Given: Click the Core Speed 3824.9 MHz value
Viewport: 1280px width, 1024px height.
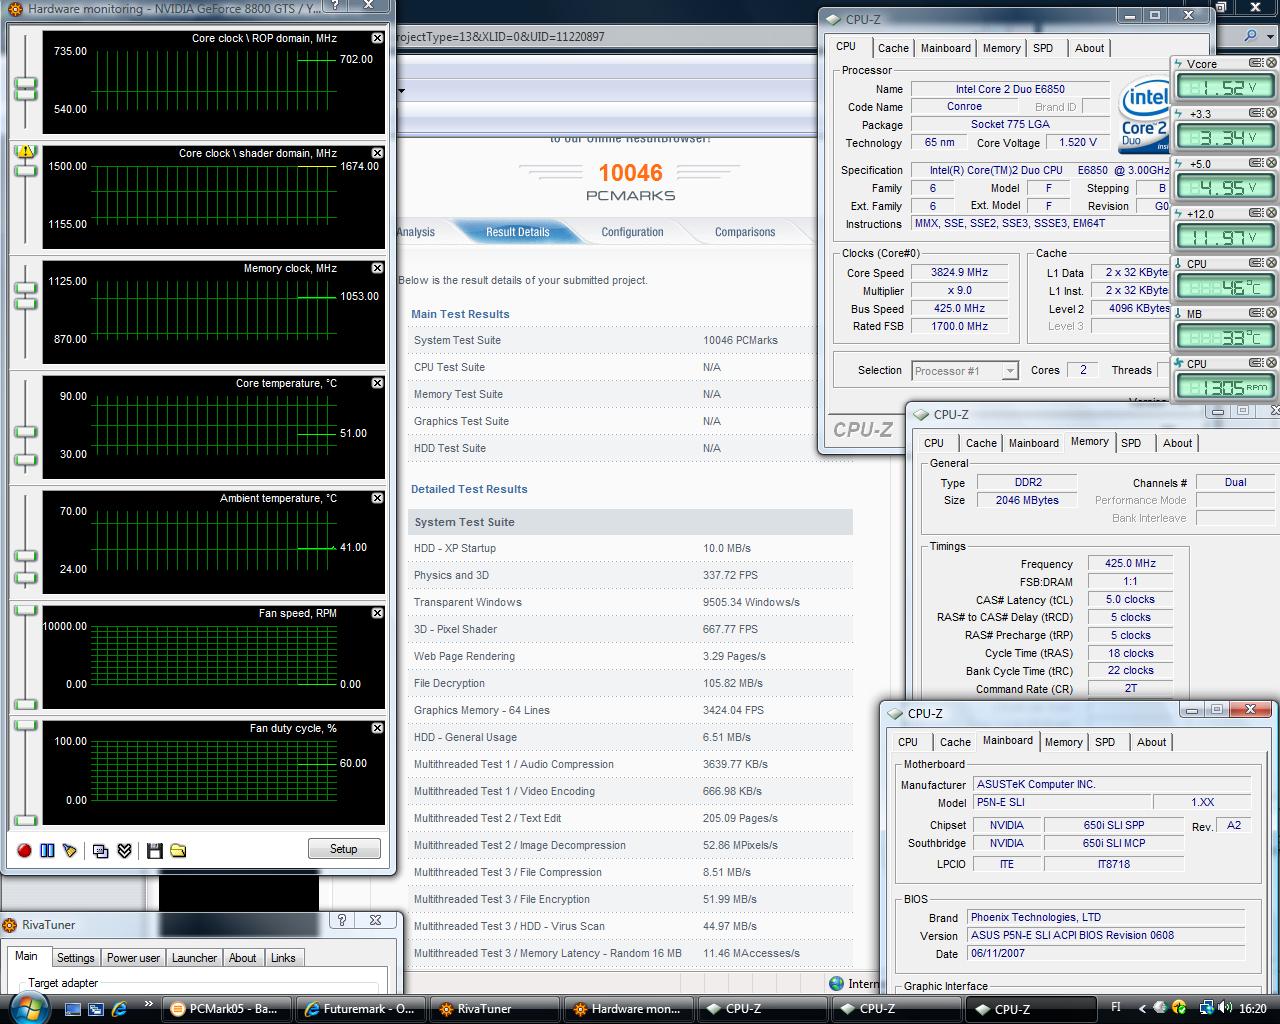Looking at the screenshot, I should click(x=958, y=273).
